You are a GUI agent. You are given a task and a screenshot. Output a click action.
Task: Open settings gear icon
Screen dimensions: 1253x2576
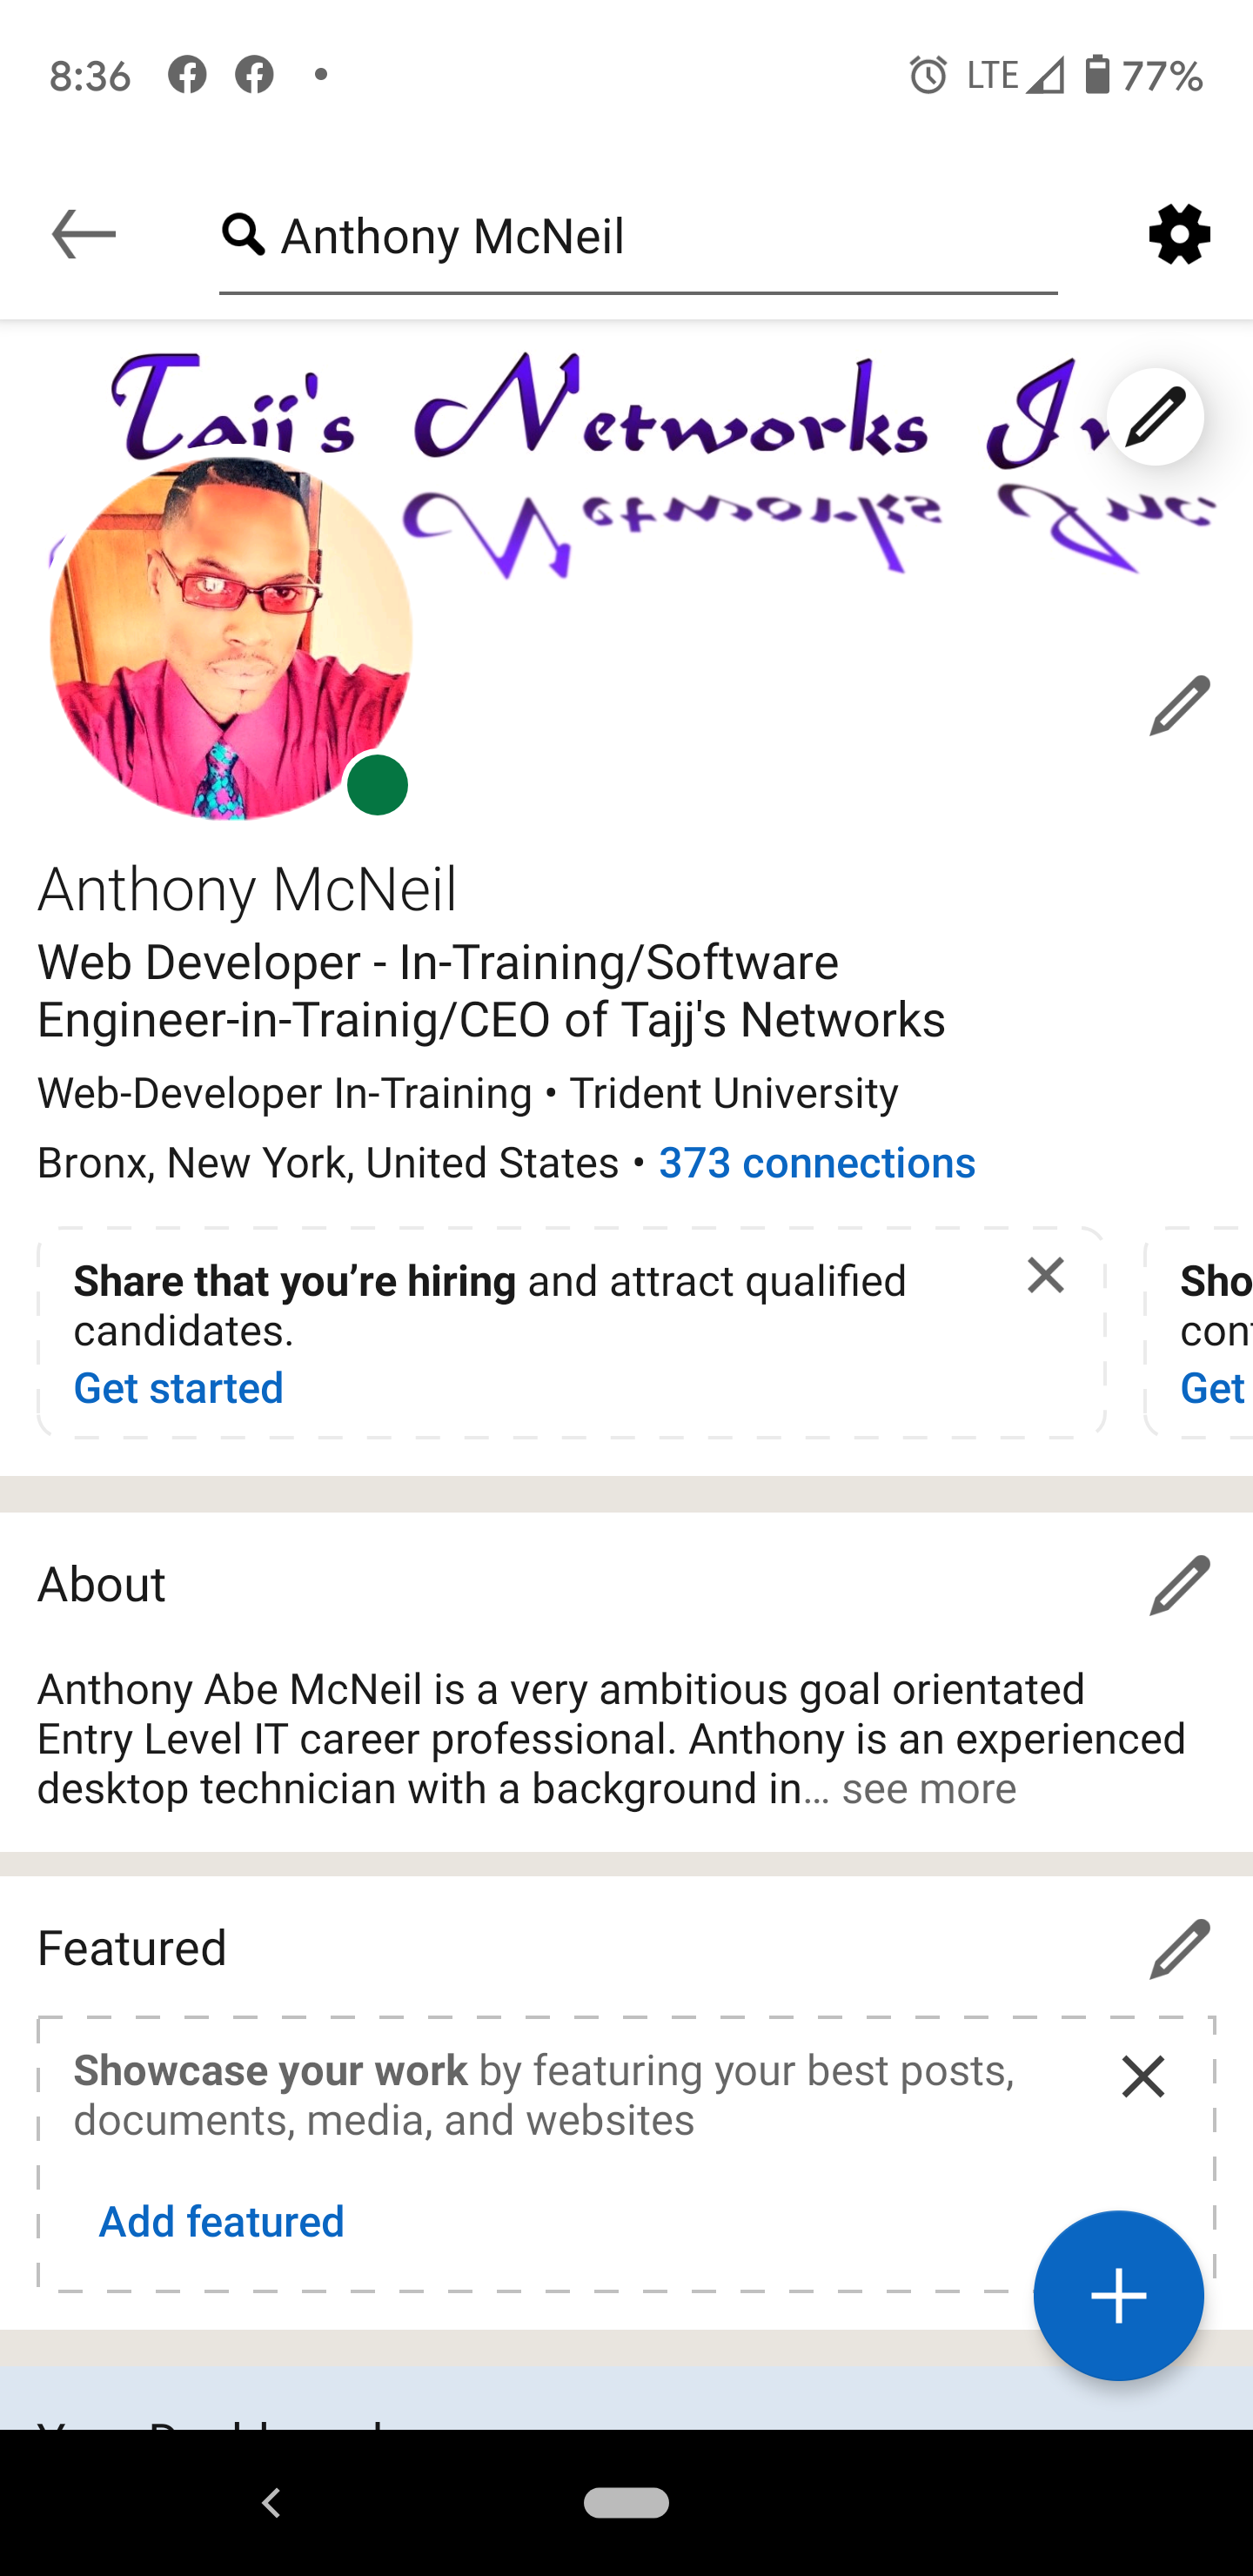(x=1179, y=235)
